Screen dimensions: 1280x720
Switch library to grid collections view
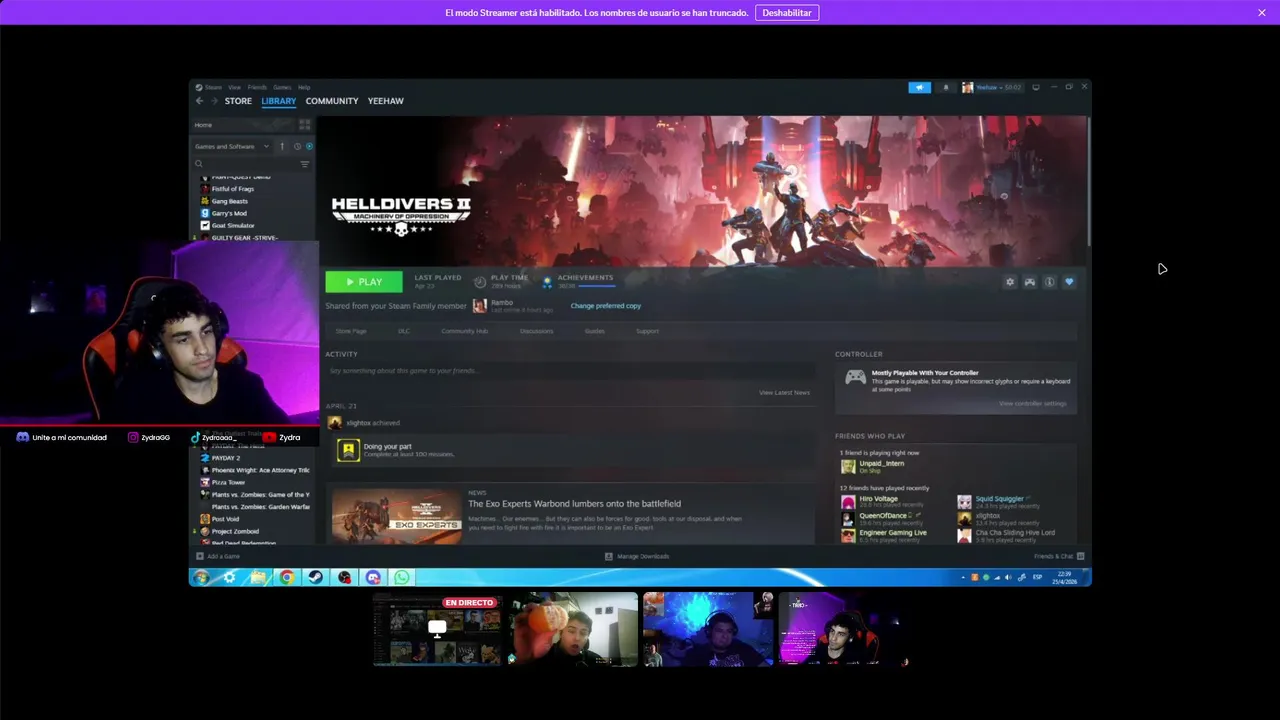(304, 125)
